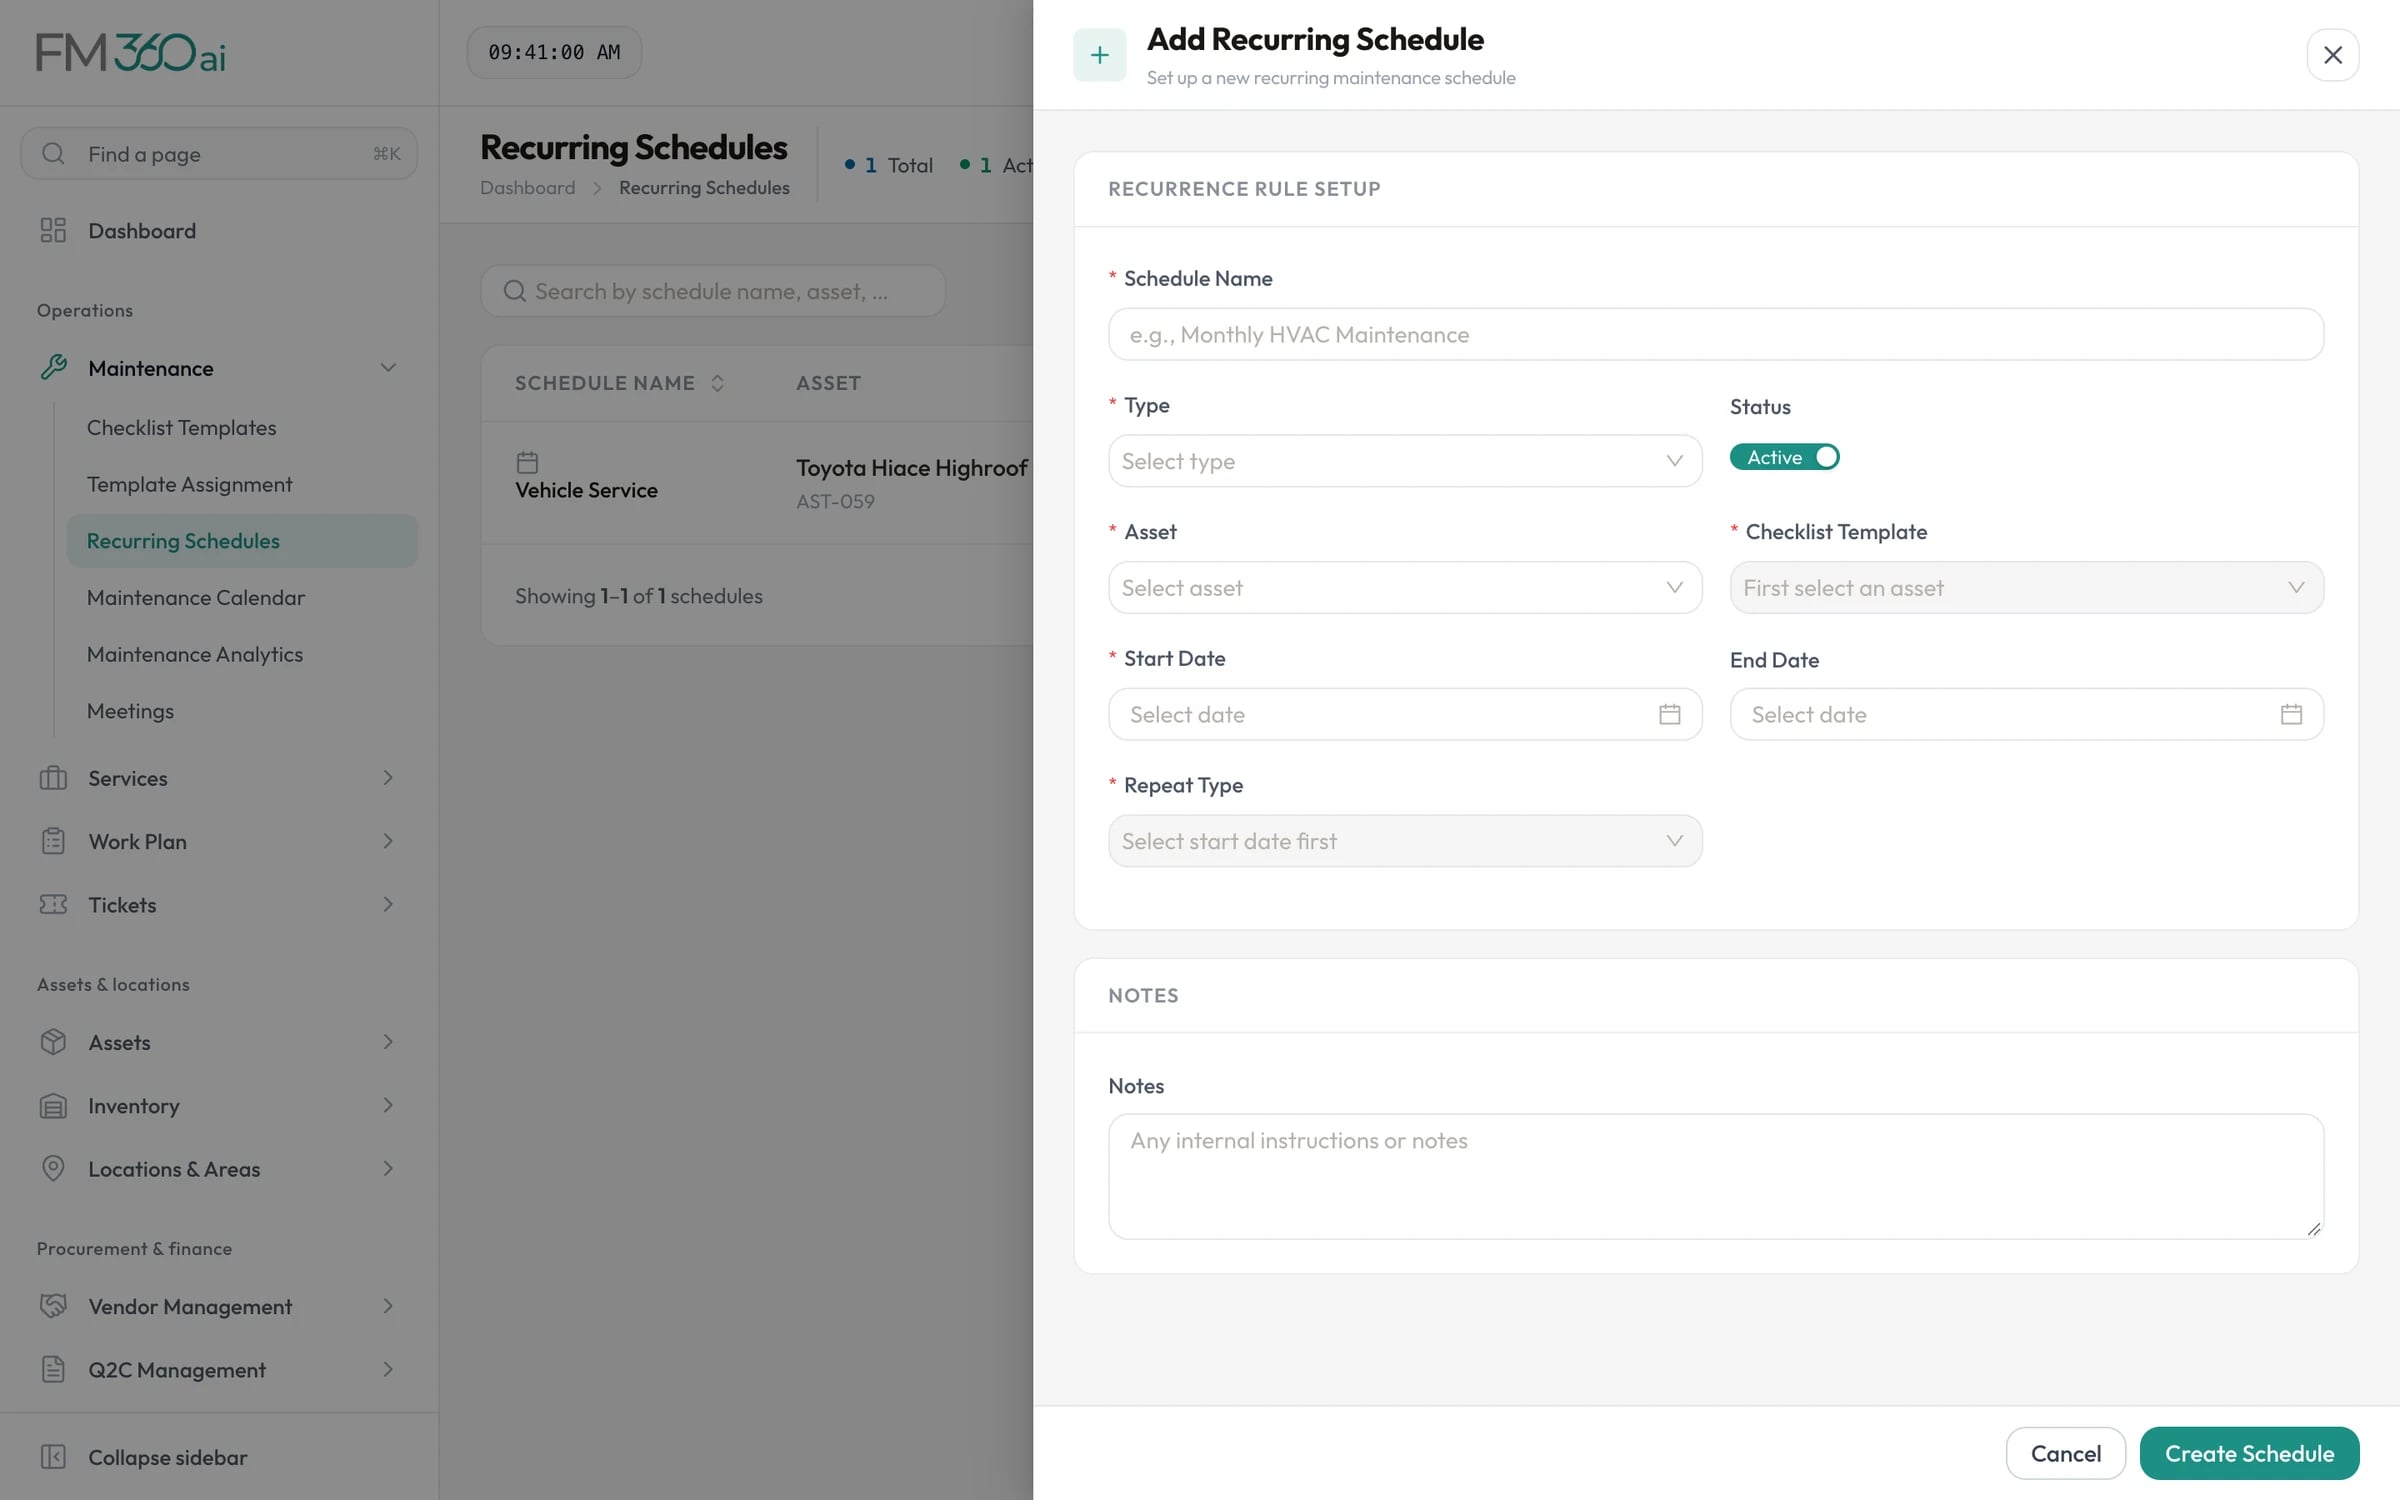The image size is (2400, 1500).
Task: Click the Schedule Name input field
Action: pos(1715,334)
